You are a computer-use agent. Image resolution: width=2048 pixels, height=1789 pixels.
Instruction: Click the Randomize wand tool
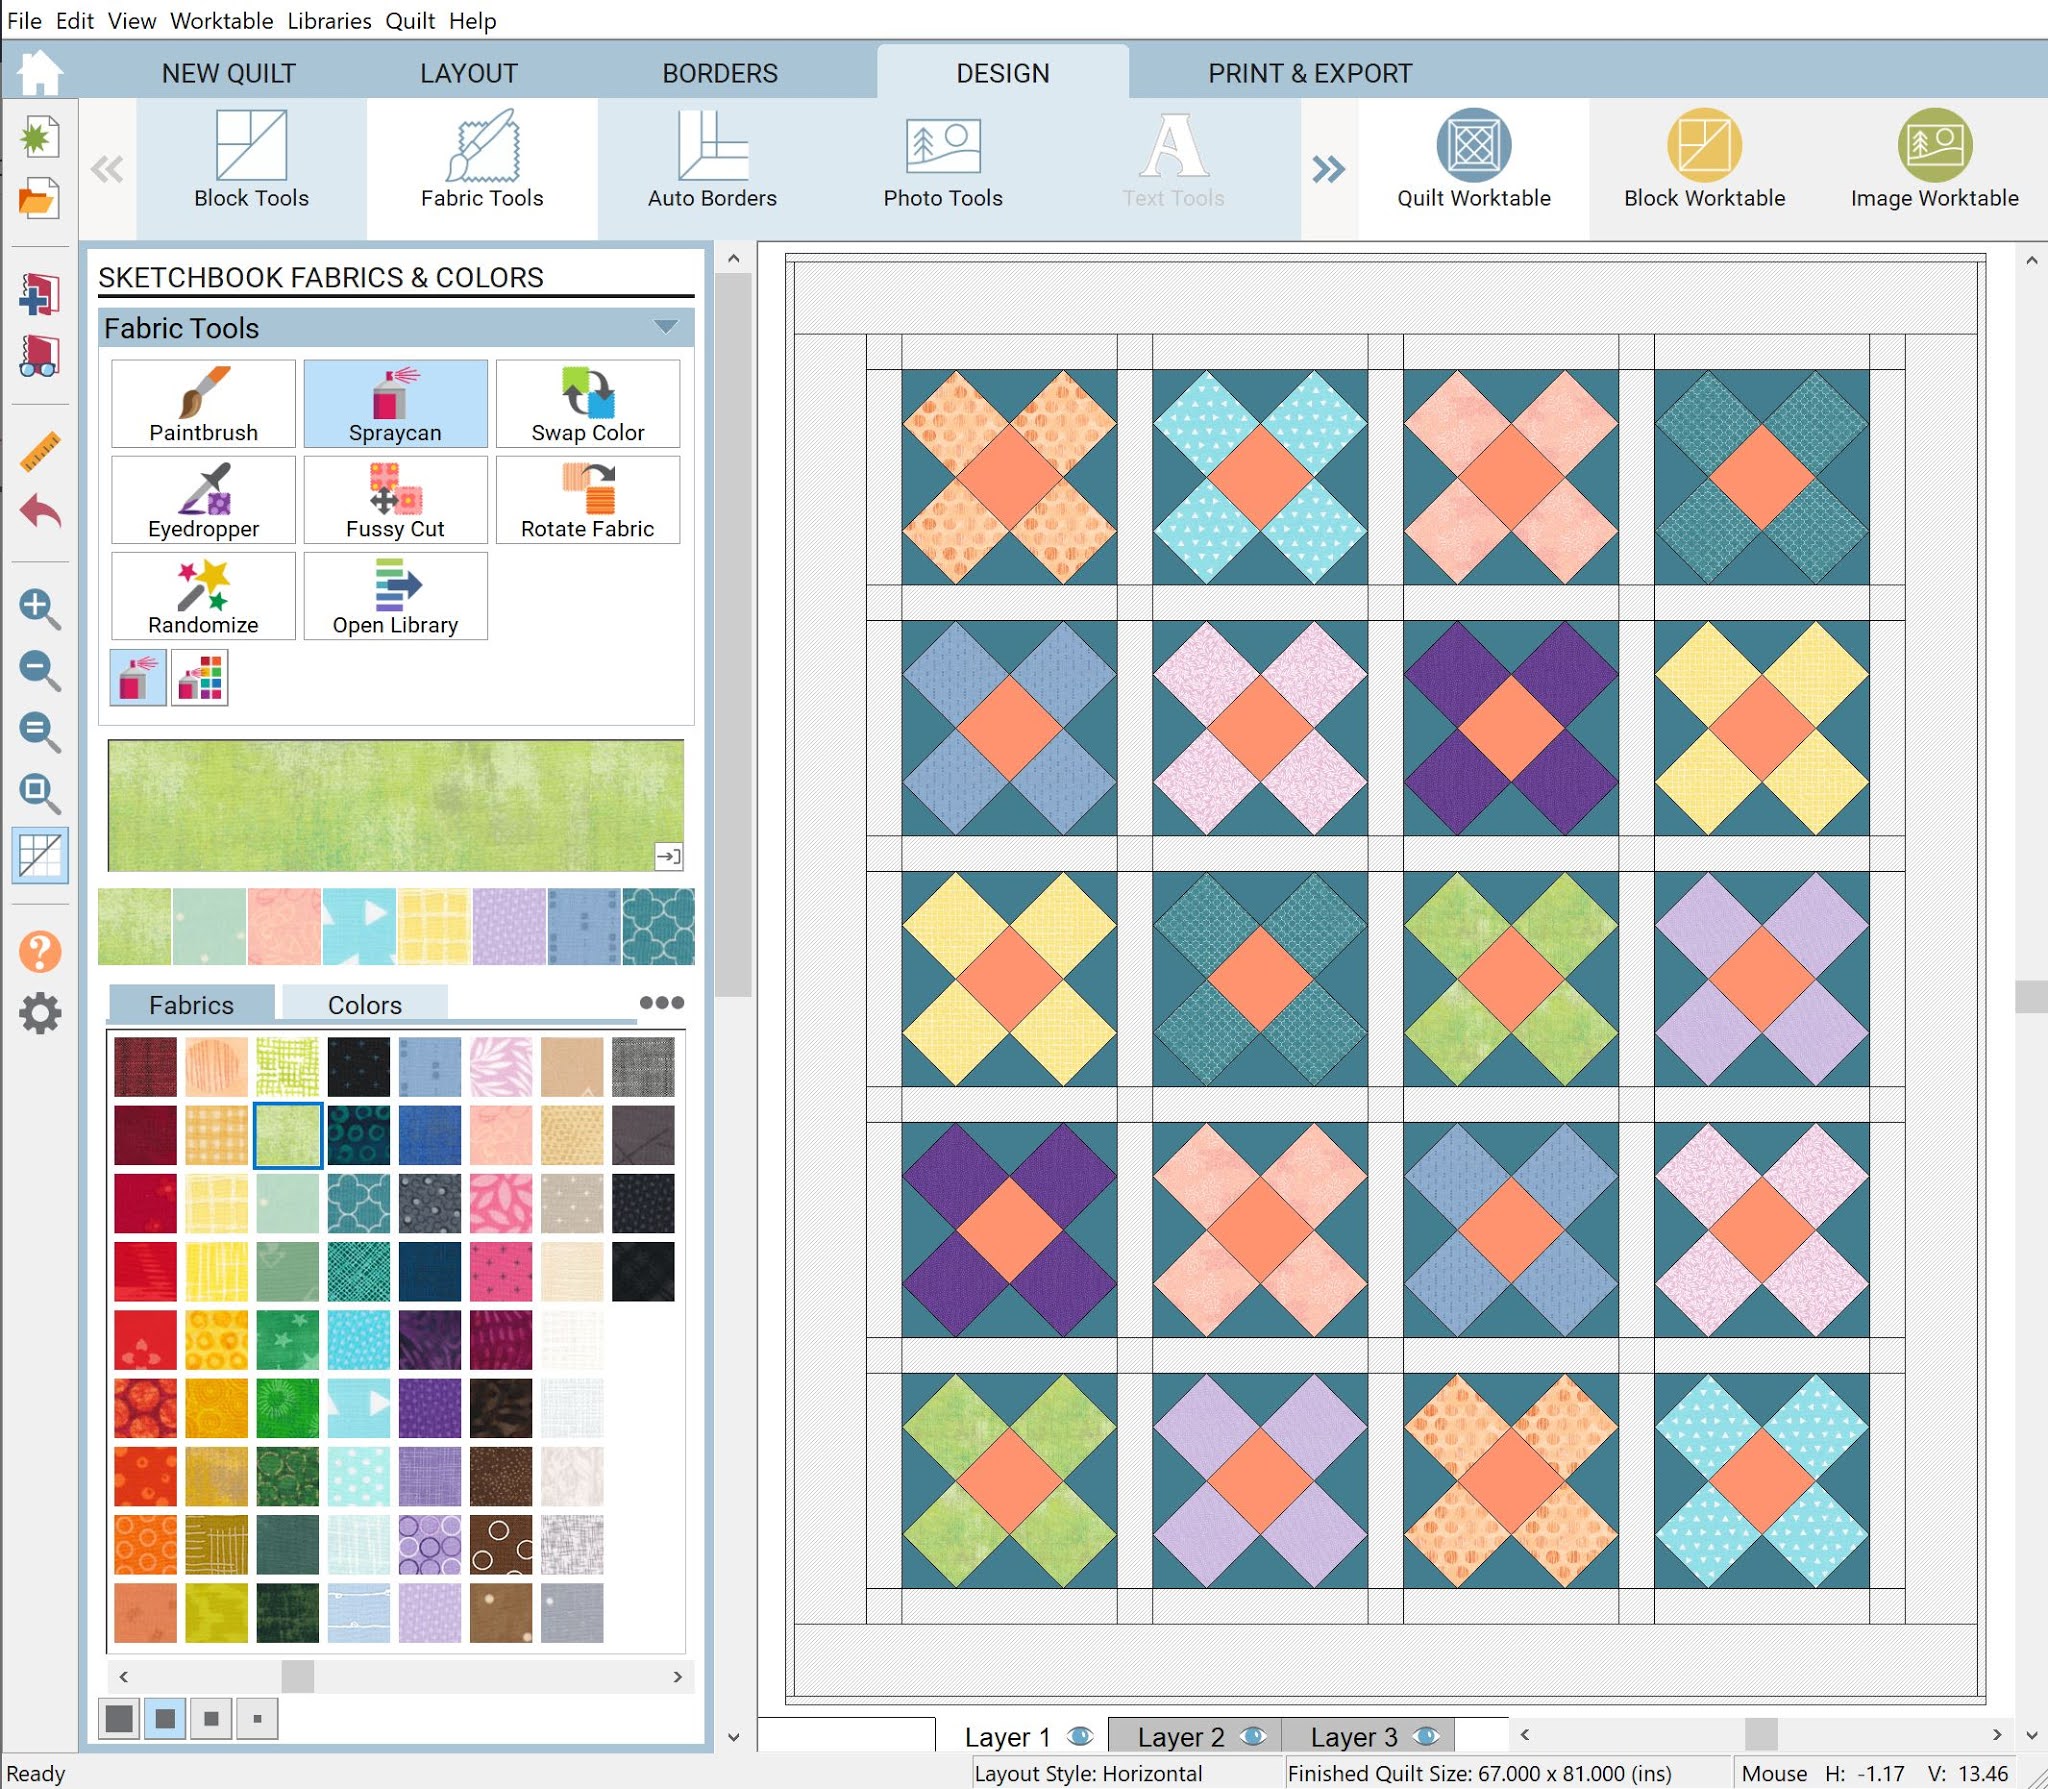pos(203,595)
